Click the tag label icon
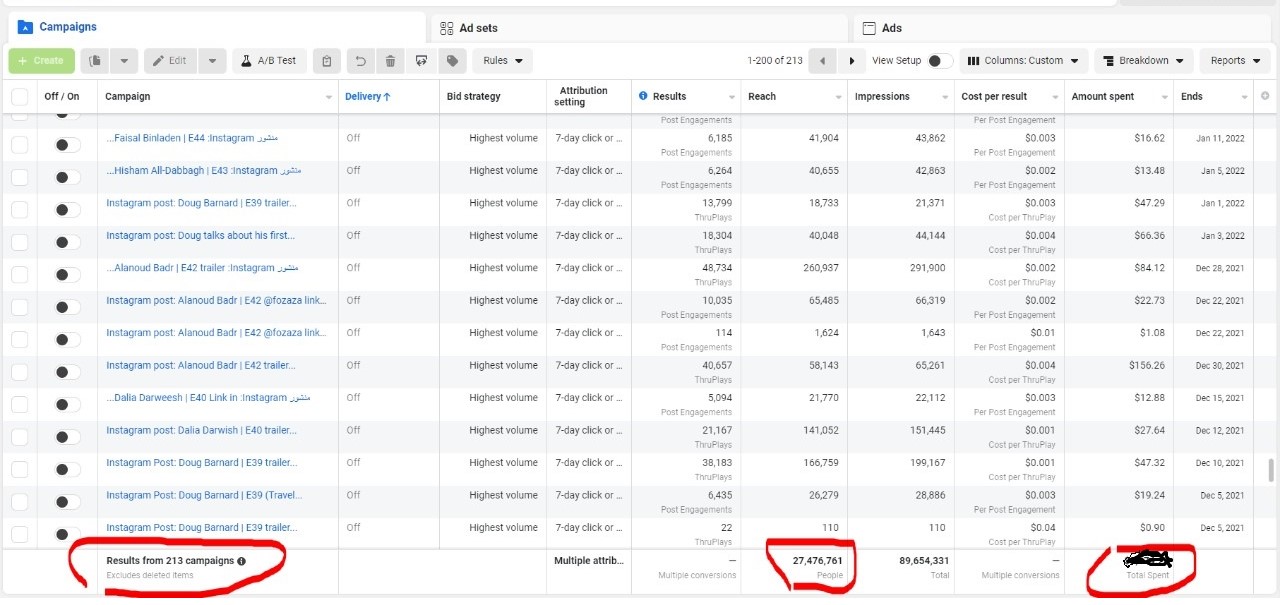The width and height of the screenshot is (1280, 605). (x=453, y=61)
